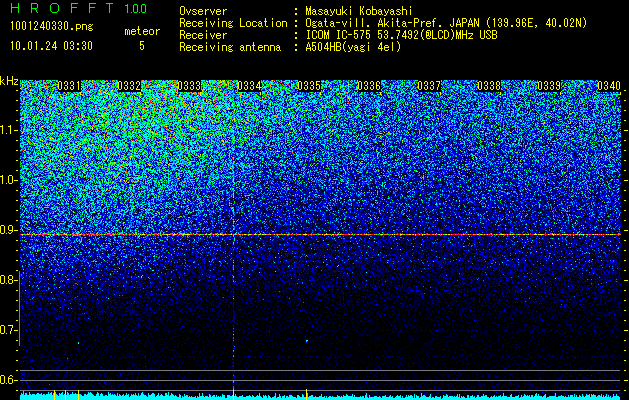This screenshot has height=400, width=629.
Task: Click the yellow meteor marker below 0335
Action: pos(306,394)
